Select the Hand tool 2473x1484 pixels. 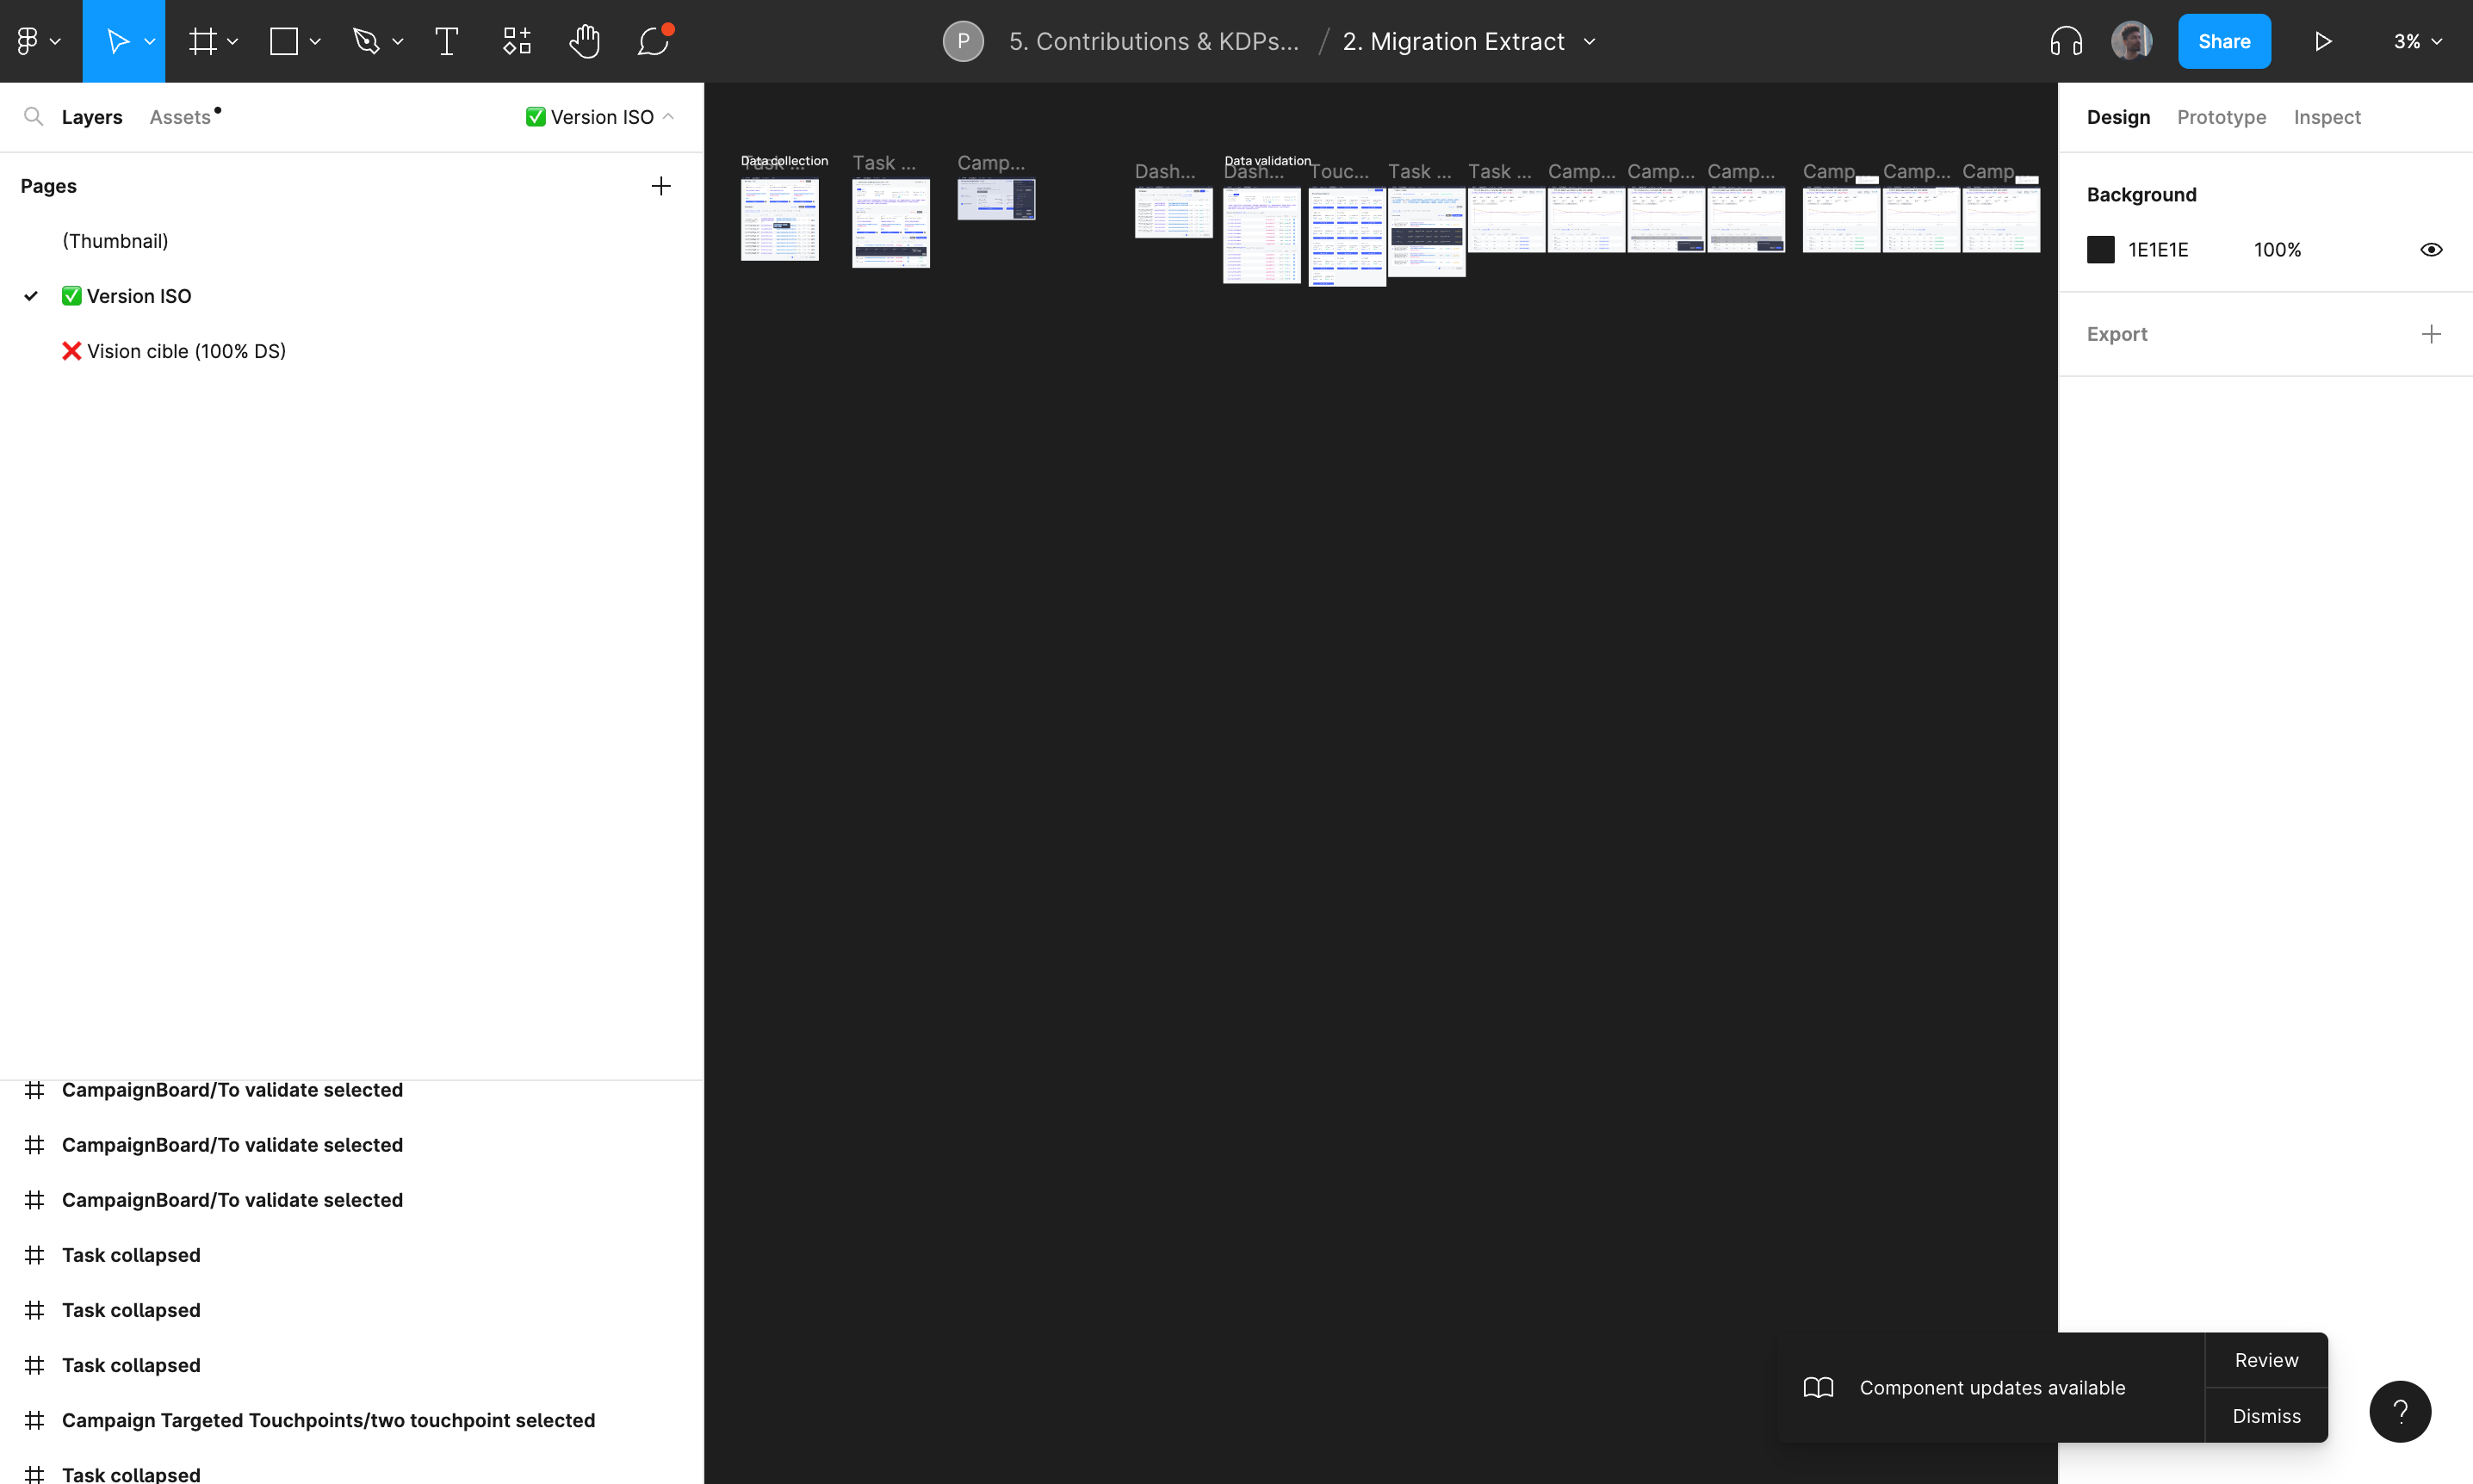(584, 41)
